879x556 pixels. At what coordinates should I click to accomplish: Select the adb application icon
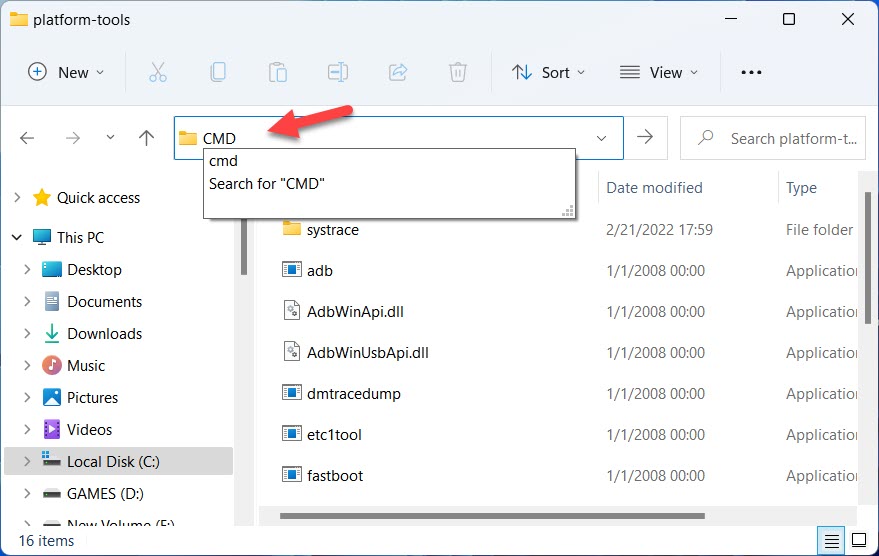click(x=292, y=270)
